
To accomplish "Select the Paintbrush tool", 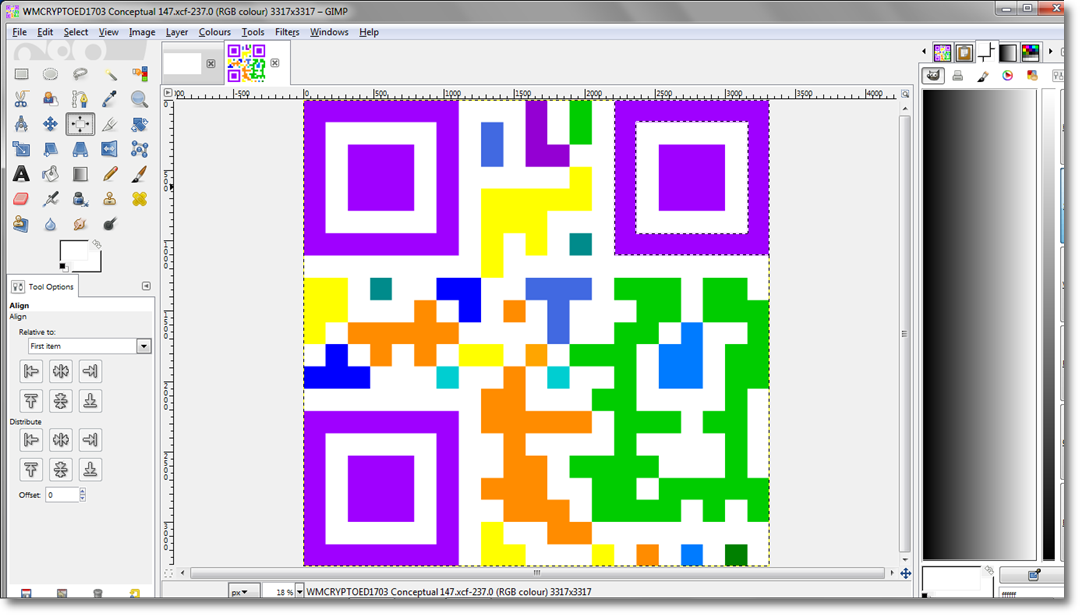I will tap(139, 174).
